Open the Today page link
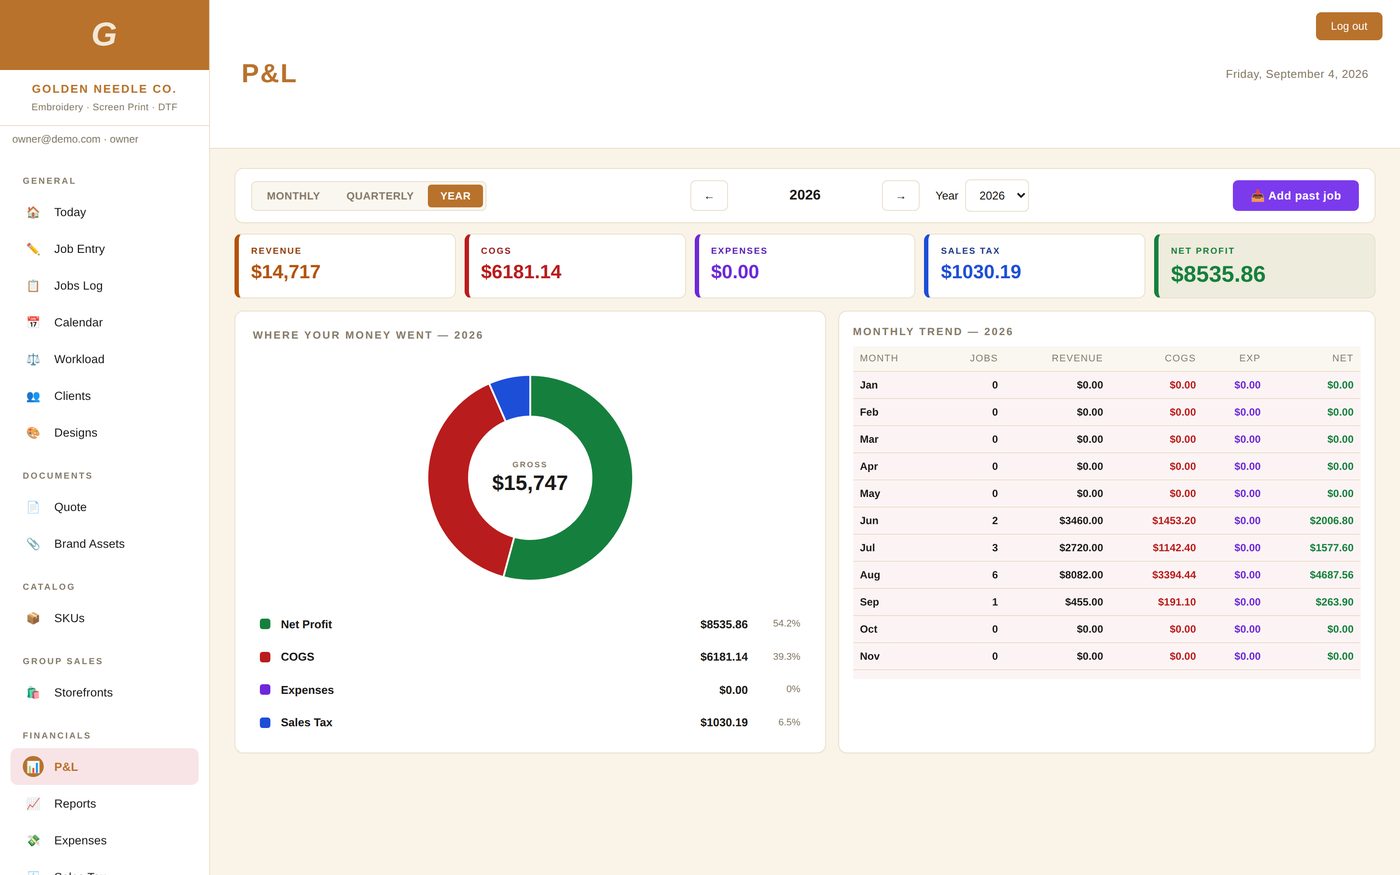This screenshot has width=1400, height=875. point(104,212)
